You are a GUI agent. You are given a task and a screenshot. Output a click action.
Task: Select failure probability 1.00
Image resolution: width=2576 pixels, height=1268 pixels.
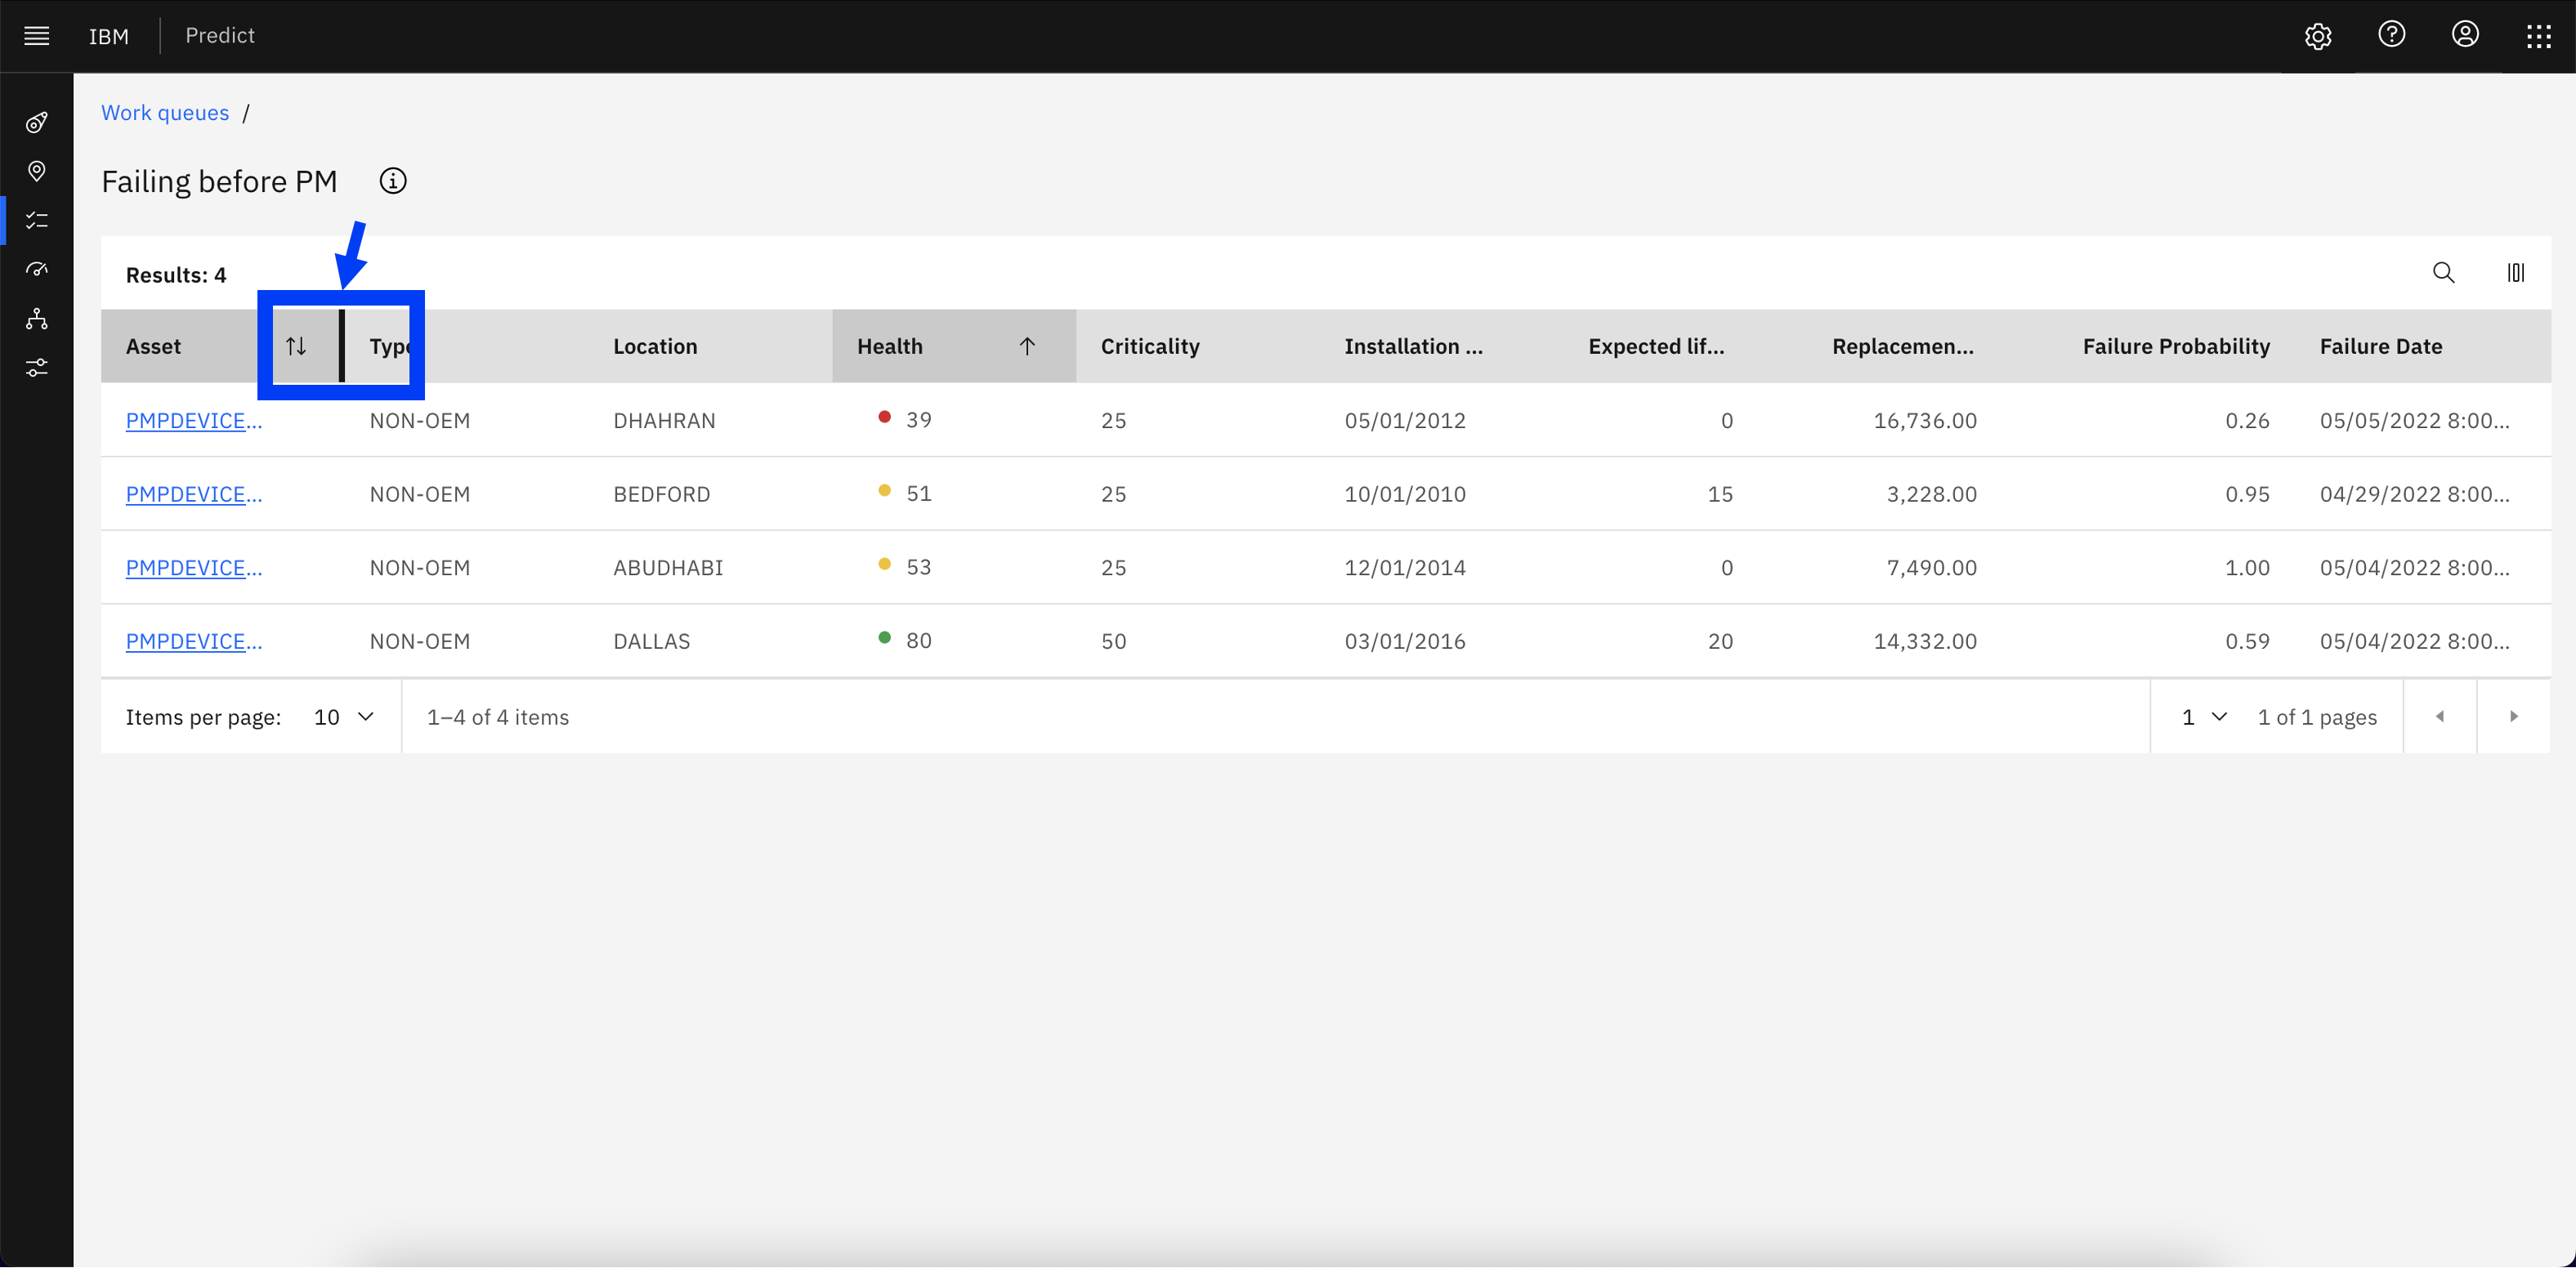tap(2247, 568)
